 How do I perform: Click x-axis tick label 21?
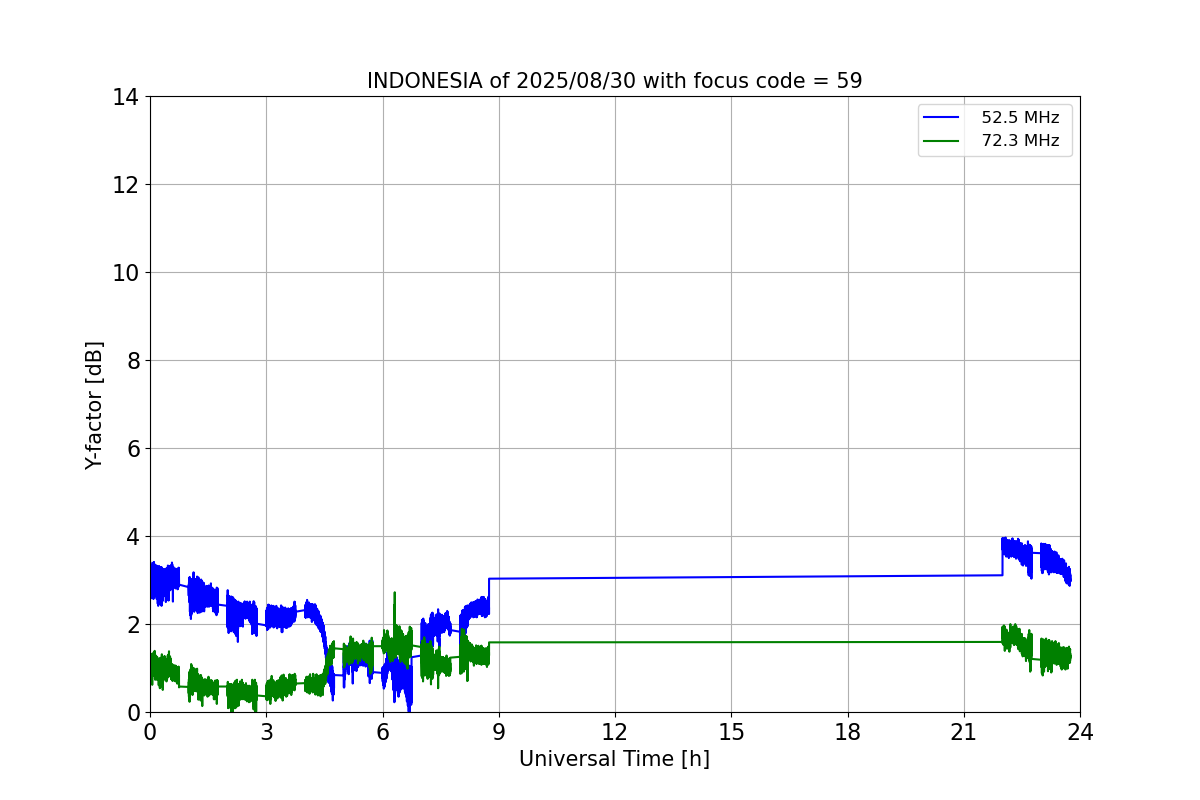tap(964, 732)
